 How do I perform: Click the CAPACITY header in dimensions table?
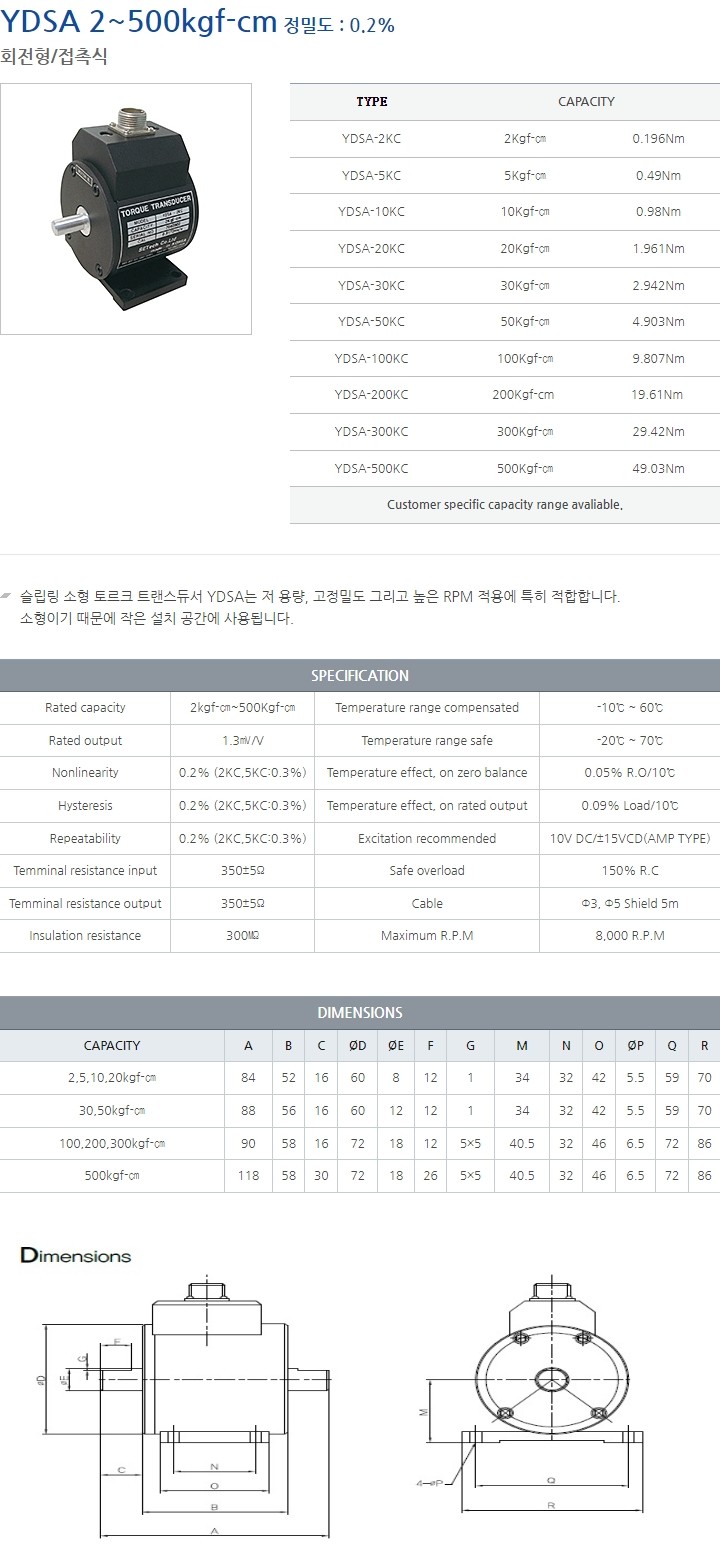click(x=112, y=1046)
